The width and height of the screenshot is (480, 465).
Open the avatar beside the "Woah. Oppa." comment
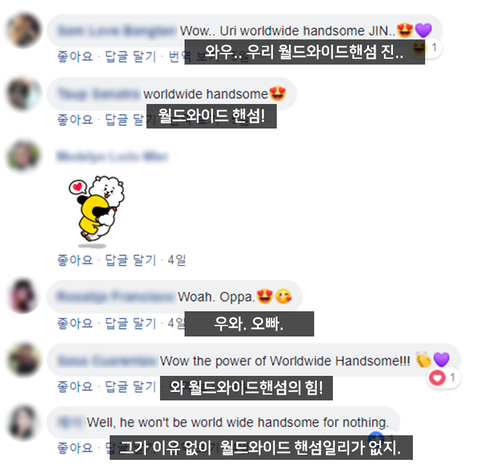click(23, 296)
